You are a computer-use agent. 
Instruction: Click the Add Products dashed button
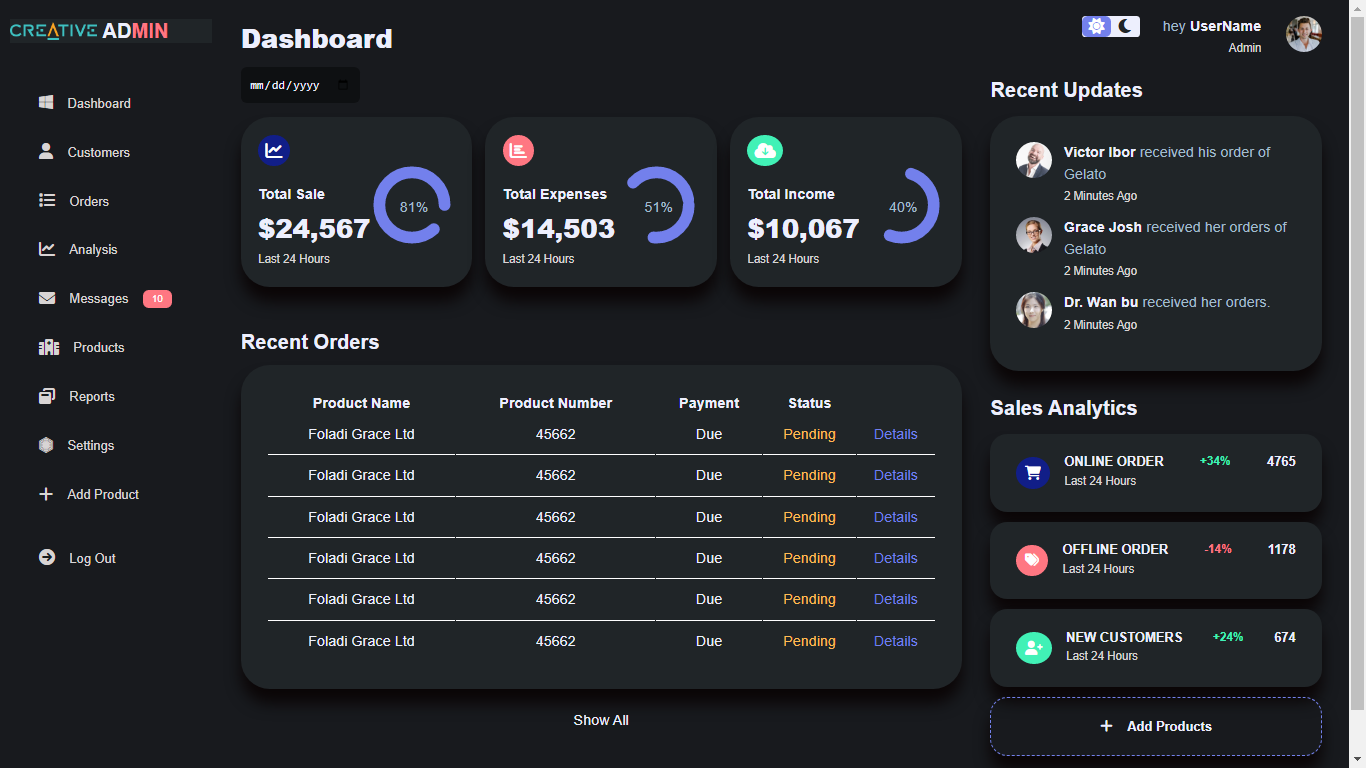(1155, 726)
